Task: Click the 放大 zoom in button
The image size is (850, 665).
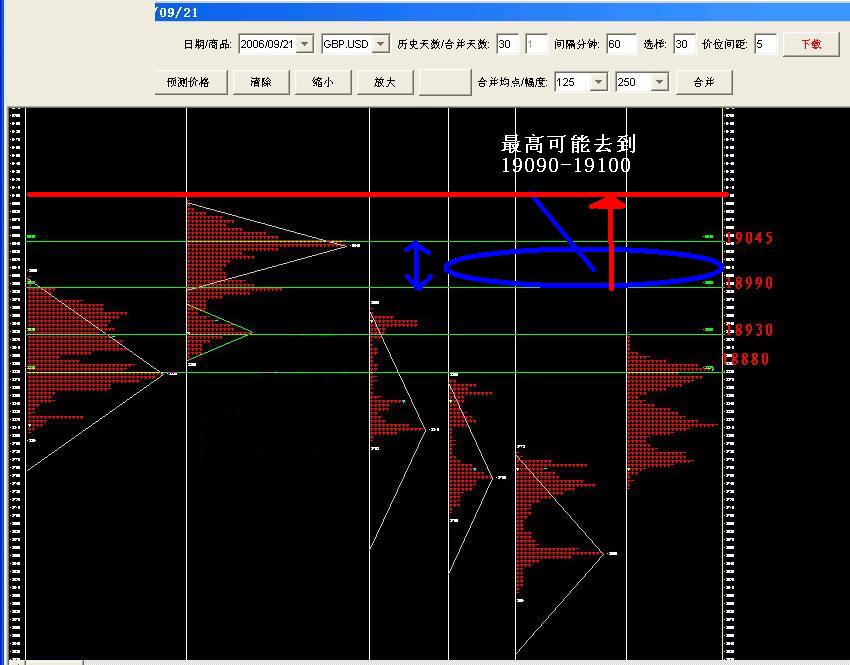Action: pos(384,82)
